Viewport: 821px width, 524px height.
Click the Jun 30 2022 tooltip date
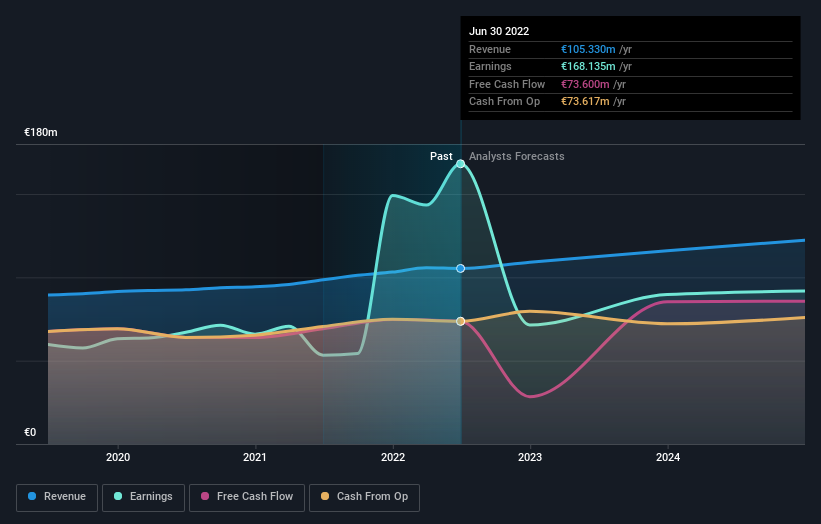pos(499,31)
